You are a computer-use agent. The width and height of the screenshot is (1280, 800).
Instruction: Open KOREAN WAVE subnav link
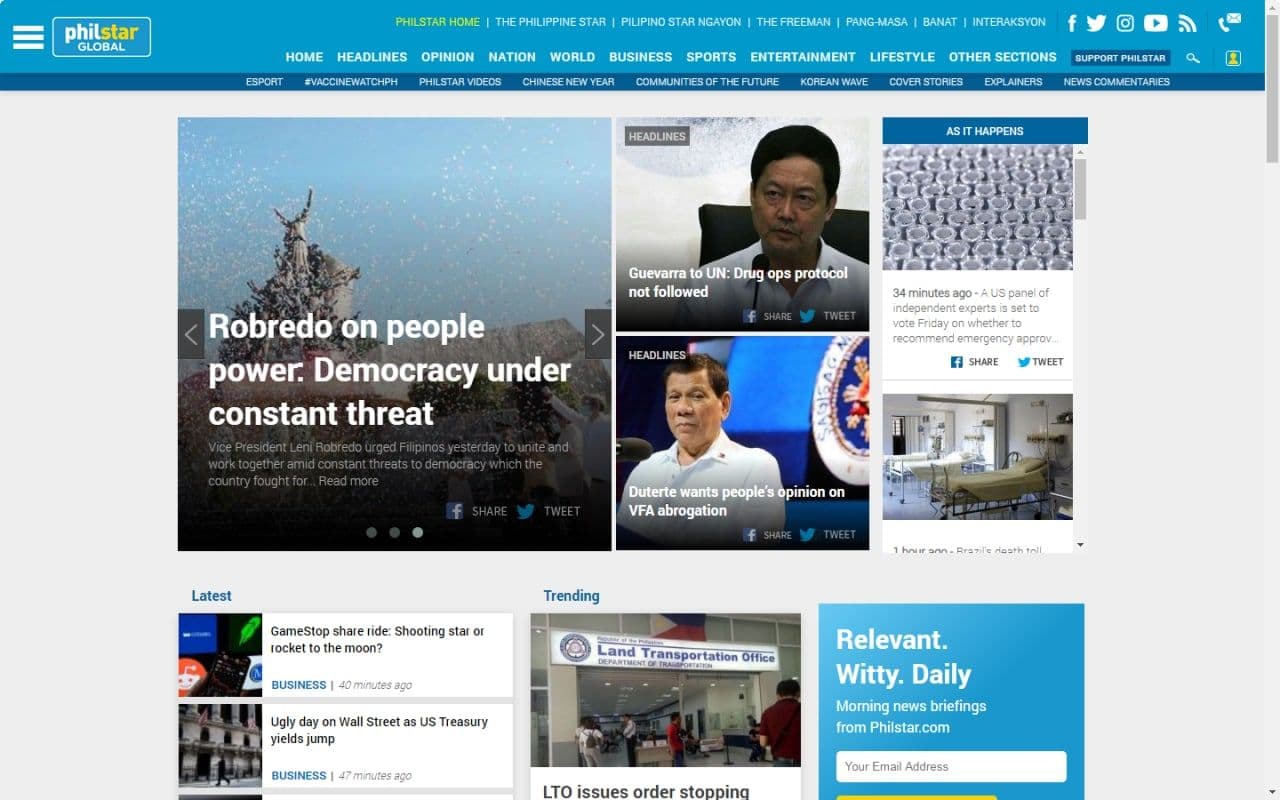834,82
